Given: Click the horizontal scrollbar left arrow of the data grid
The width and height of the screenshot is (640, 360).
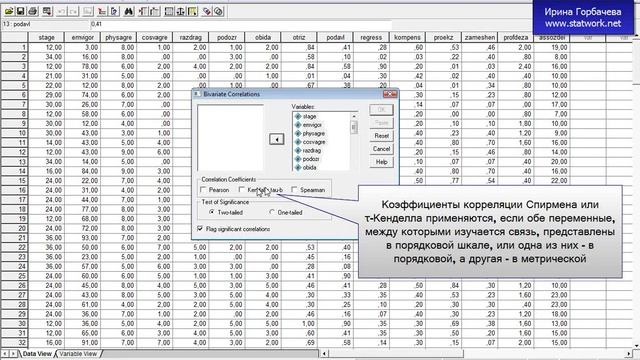Looking at the screenshot, I should pos(324,354).
